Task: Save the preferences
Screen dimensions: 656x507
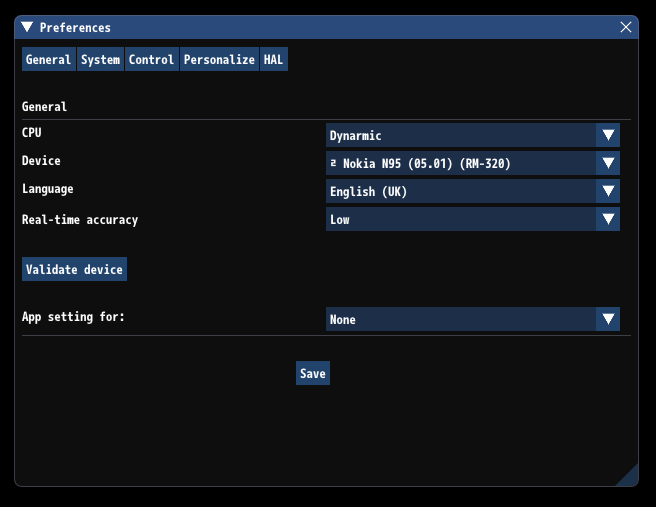Action: 313,373
